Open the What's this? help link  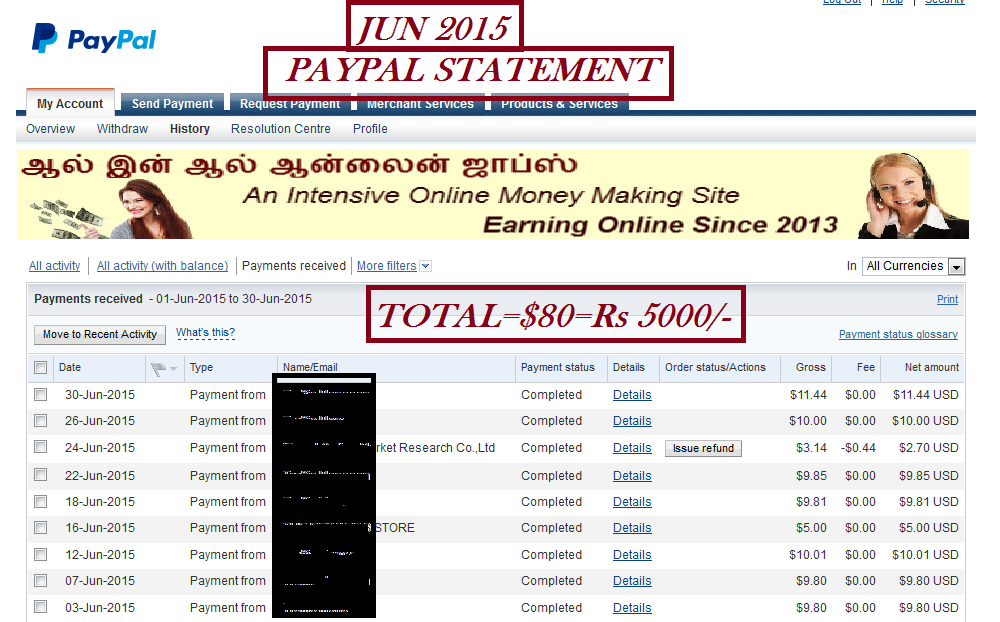coord(205,332)
